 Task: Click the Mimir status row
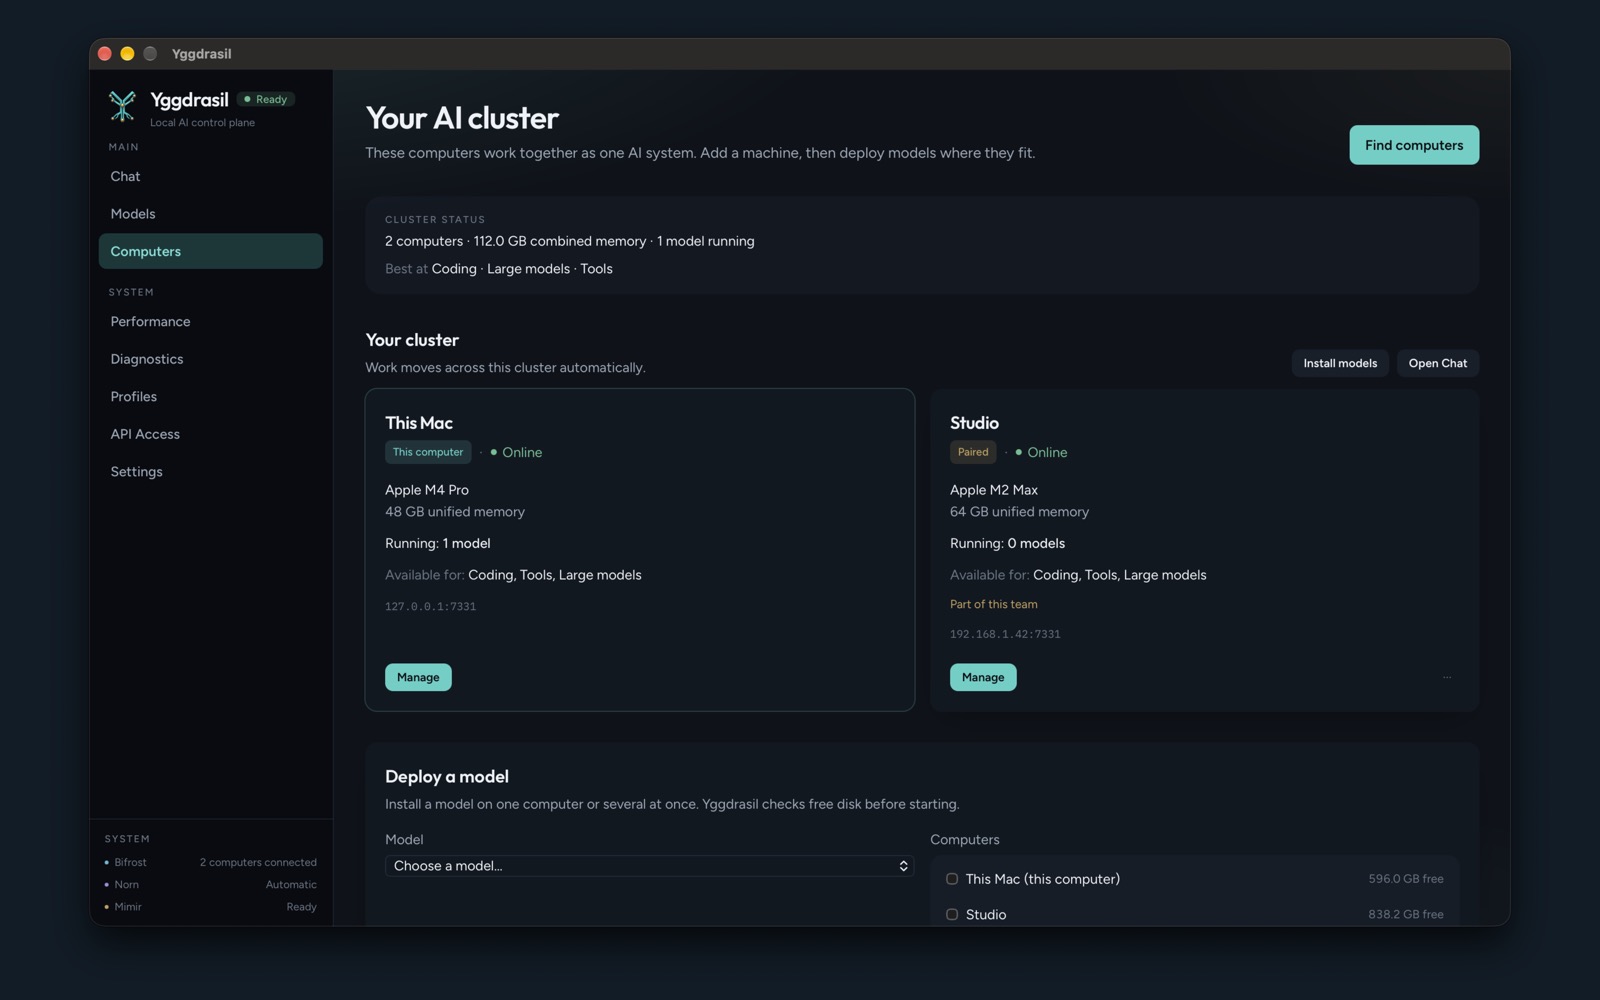[x=210, y=907]
